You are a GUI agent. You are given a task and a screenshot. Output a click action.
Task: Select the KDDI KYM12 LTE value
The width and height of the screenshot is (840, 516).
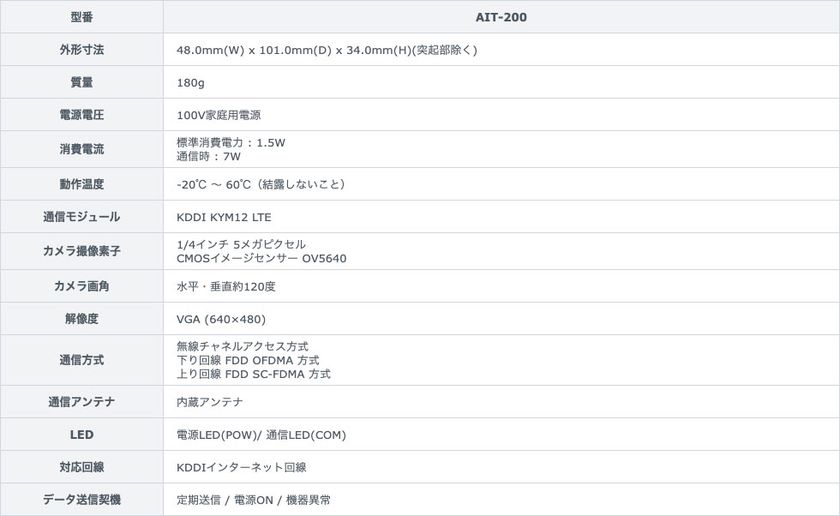tap(224, 217)
